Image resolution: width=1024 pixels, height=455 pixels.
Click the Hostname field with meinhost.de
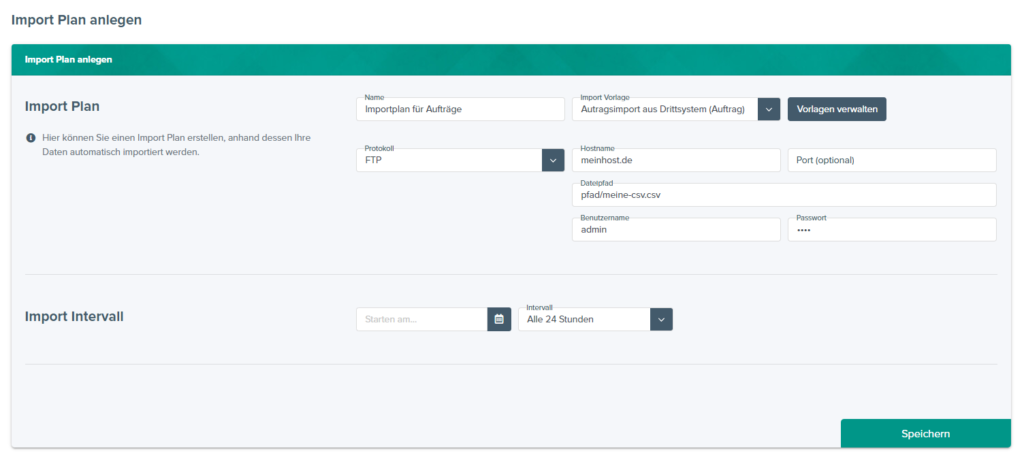tap(675, 160)
